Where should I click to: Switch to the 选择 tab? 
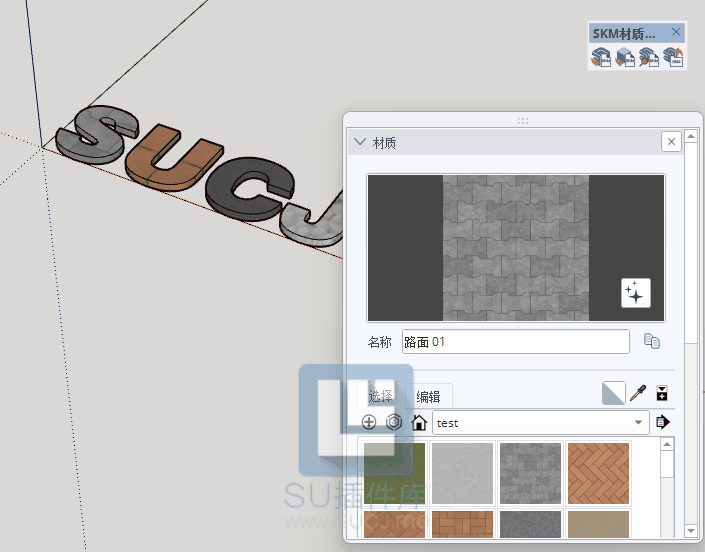[x=380, y=395]
